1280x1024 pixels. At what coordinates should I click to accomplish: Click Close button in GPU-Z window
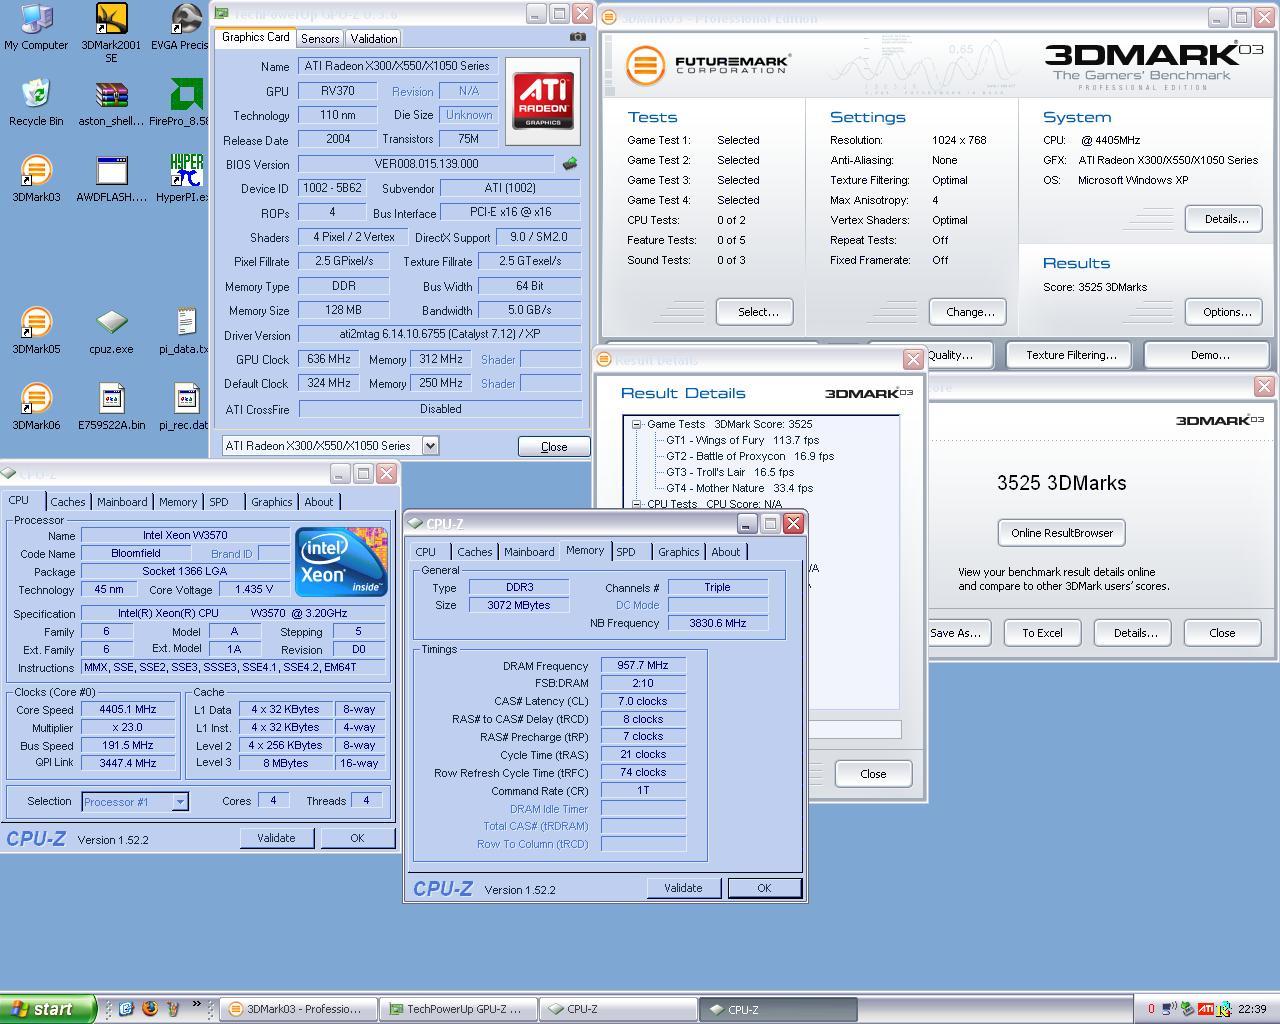coord(554,447)
